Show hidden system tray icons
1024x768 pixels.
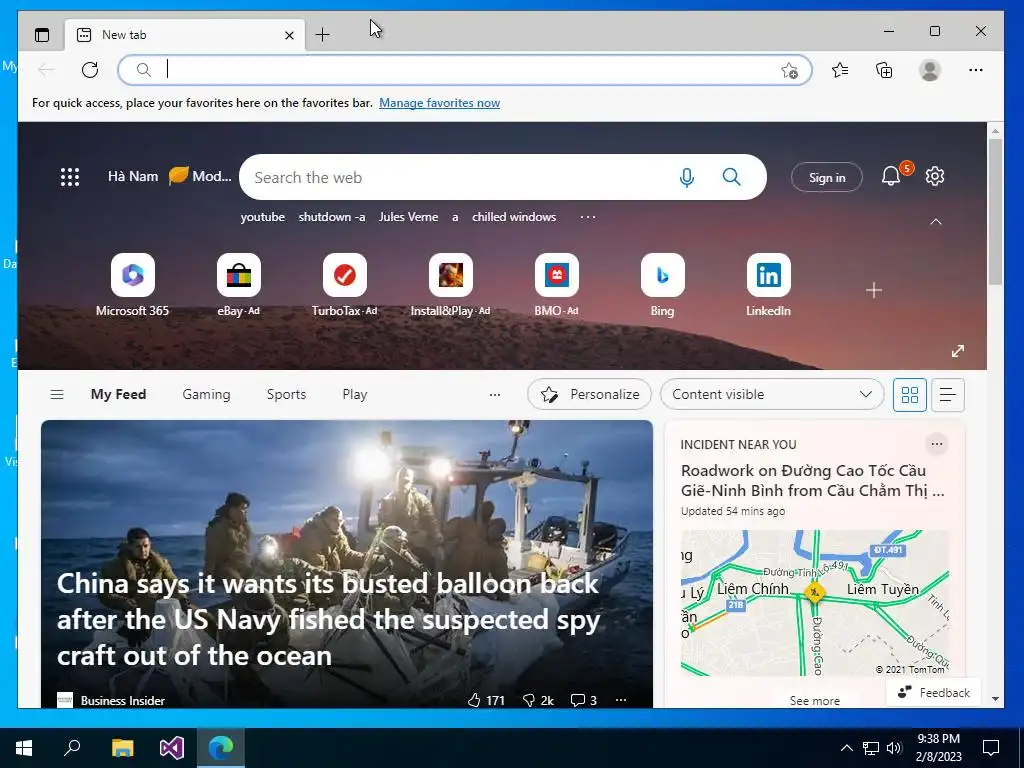point(846,748)
